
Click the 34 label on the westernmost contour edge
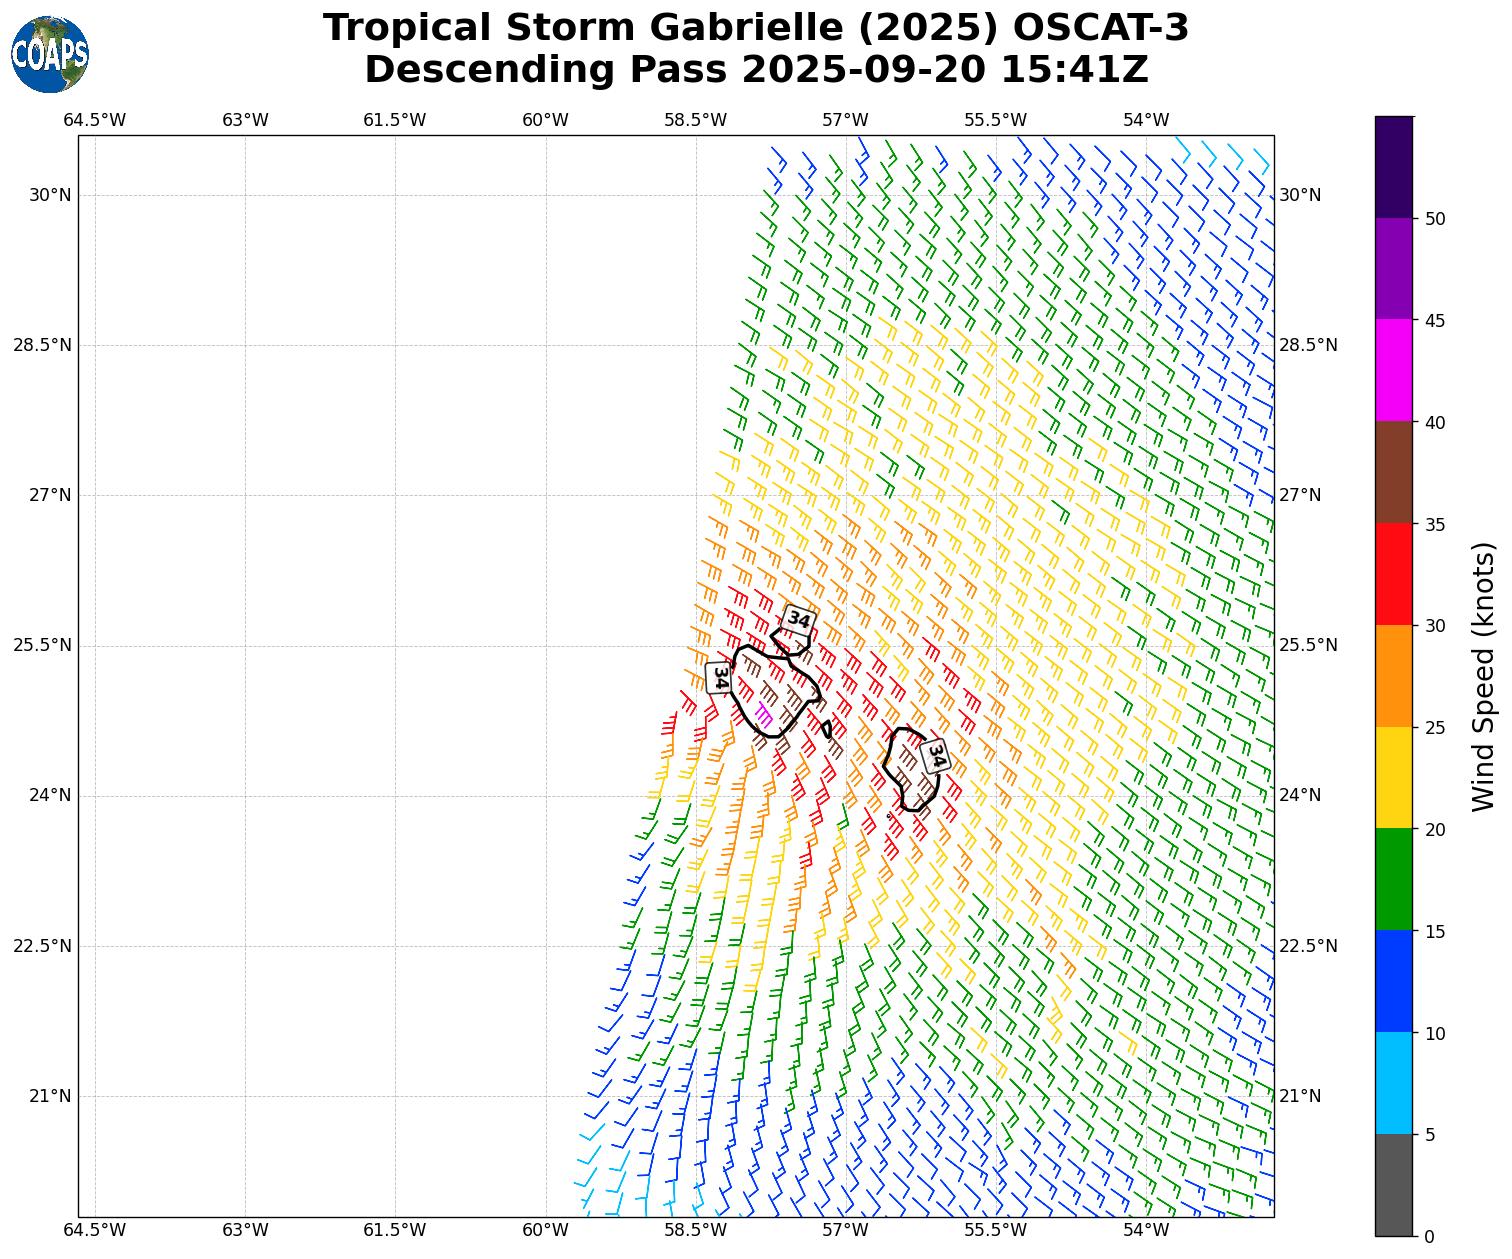tap(718, 677)
